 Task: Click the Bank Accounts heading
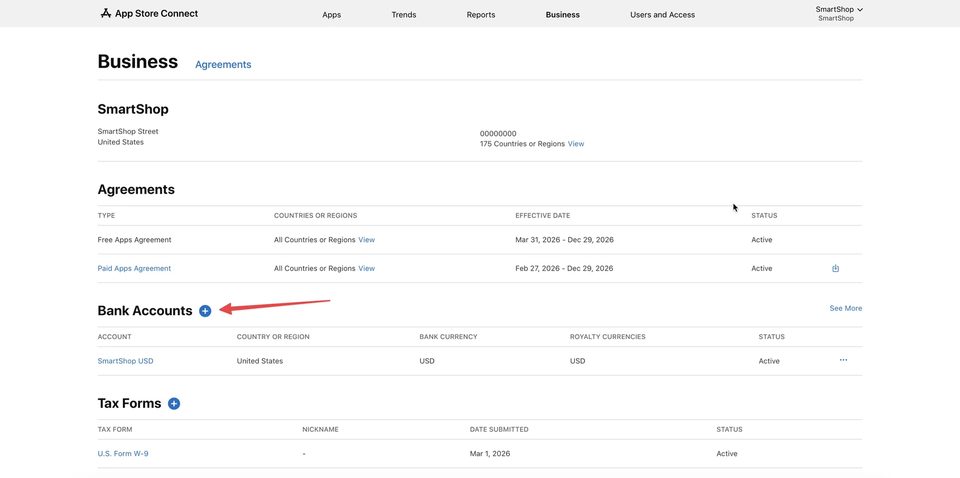[x=144, y=311]
